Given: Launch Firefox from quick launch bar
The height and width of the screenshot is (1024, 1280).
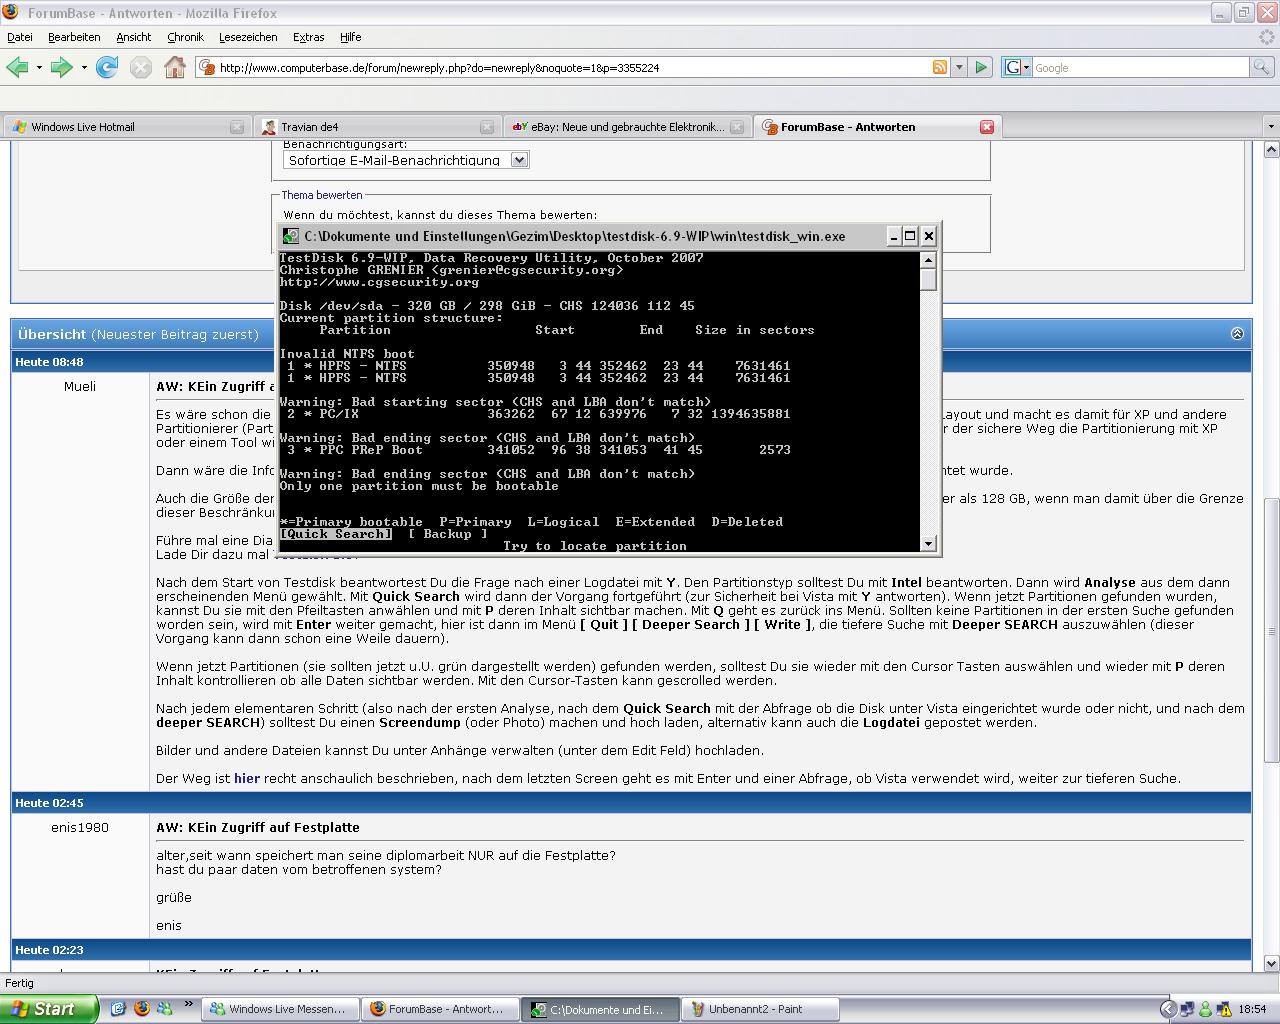Looking at the screenshot, I should tap(141, 1009).
